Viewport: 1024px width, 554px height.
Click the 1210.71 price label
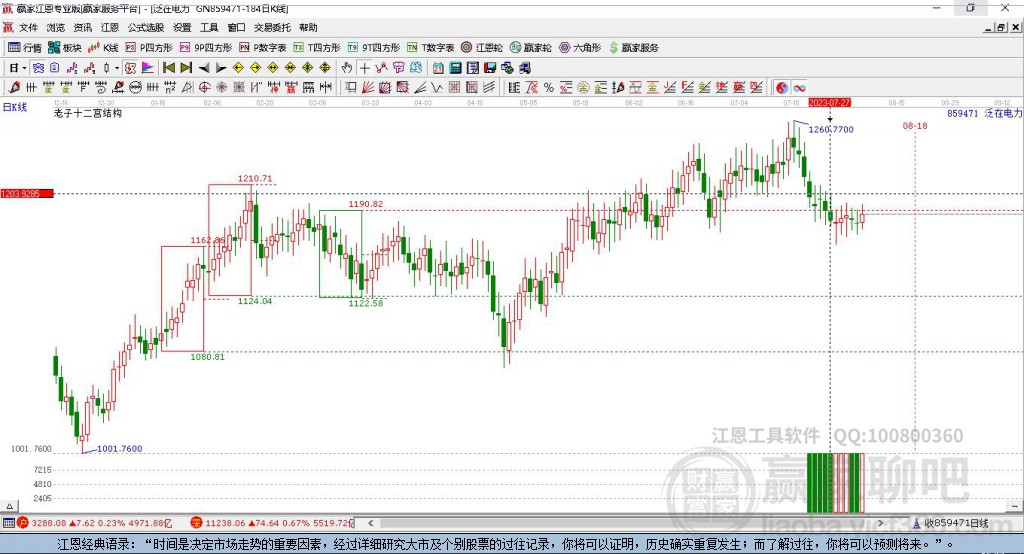point(255,178)
